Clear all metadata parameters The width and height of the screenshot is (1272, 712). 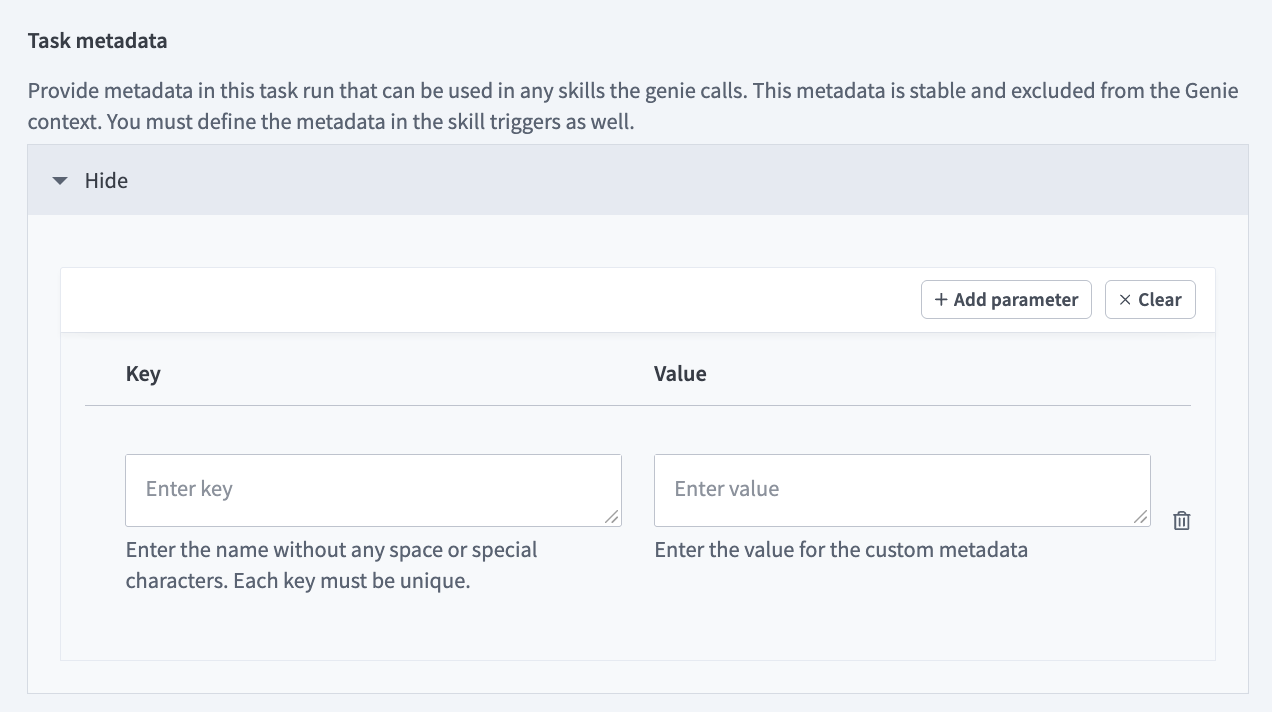(1150, 299)
